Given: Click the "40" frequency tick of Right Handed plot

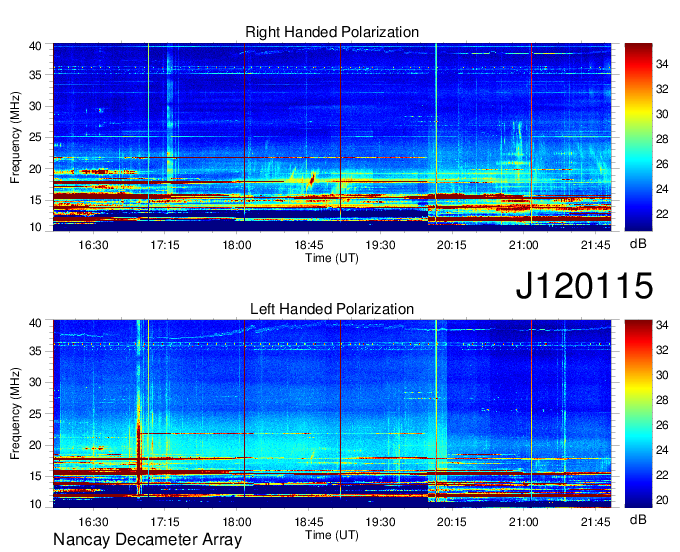Looking at the screenshot, I should pos(35,46).
